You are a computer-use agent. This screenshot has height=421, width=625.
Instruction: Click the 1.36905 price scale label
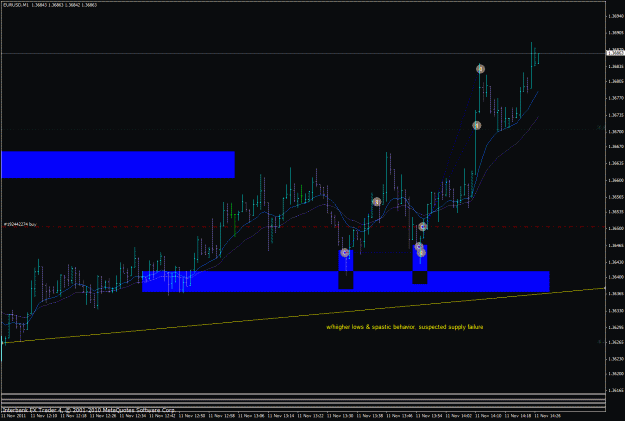click(x=616, y=33)
